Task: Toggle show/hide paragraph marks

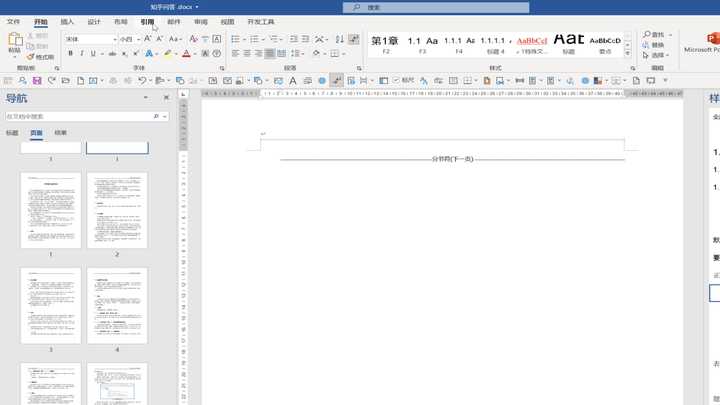Action: (354, 39)
